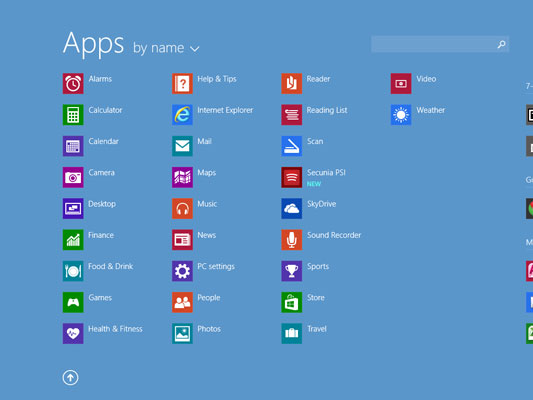Click the 'Video' text label
Image resolution: width=533 pixels, height=400 pixels.
426,79
